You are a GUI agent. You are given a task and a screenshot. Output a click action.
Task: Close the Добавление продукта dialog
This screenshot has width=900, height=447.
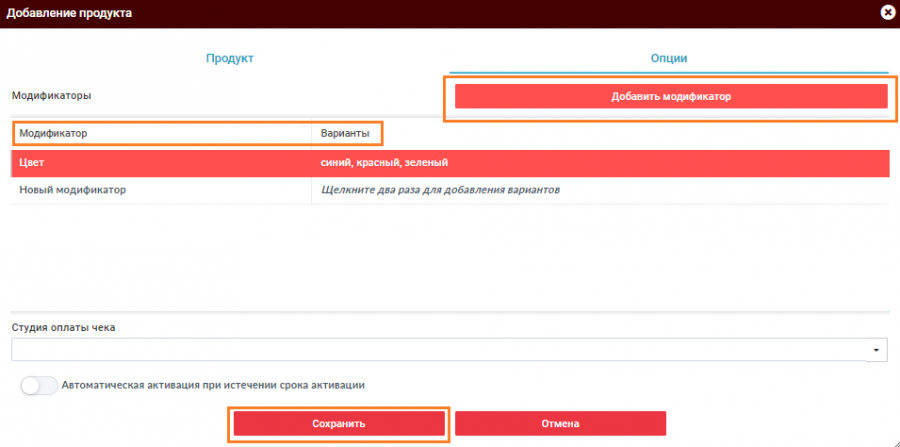click(x=887, y=13)
